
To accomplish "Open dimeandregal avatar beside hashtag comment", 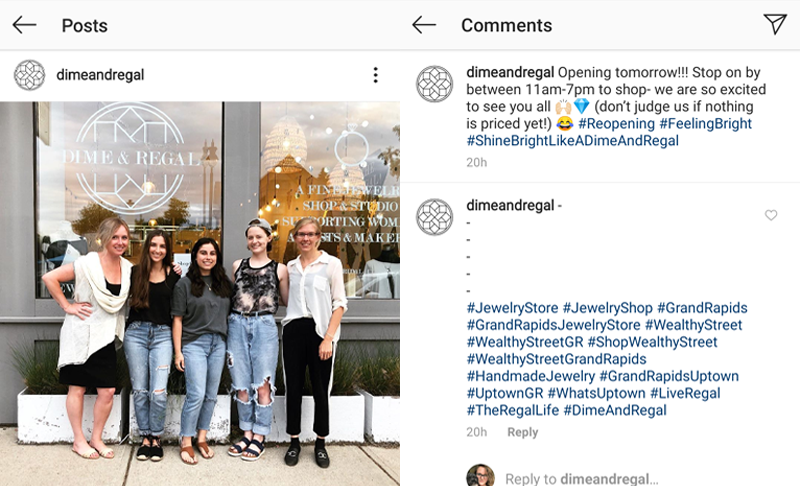I will [x=434, y=217].
